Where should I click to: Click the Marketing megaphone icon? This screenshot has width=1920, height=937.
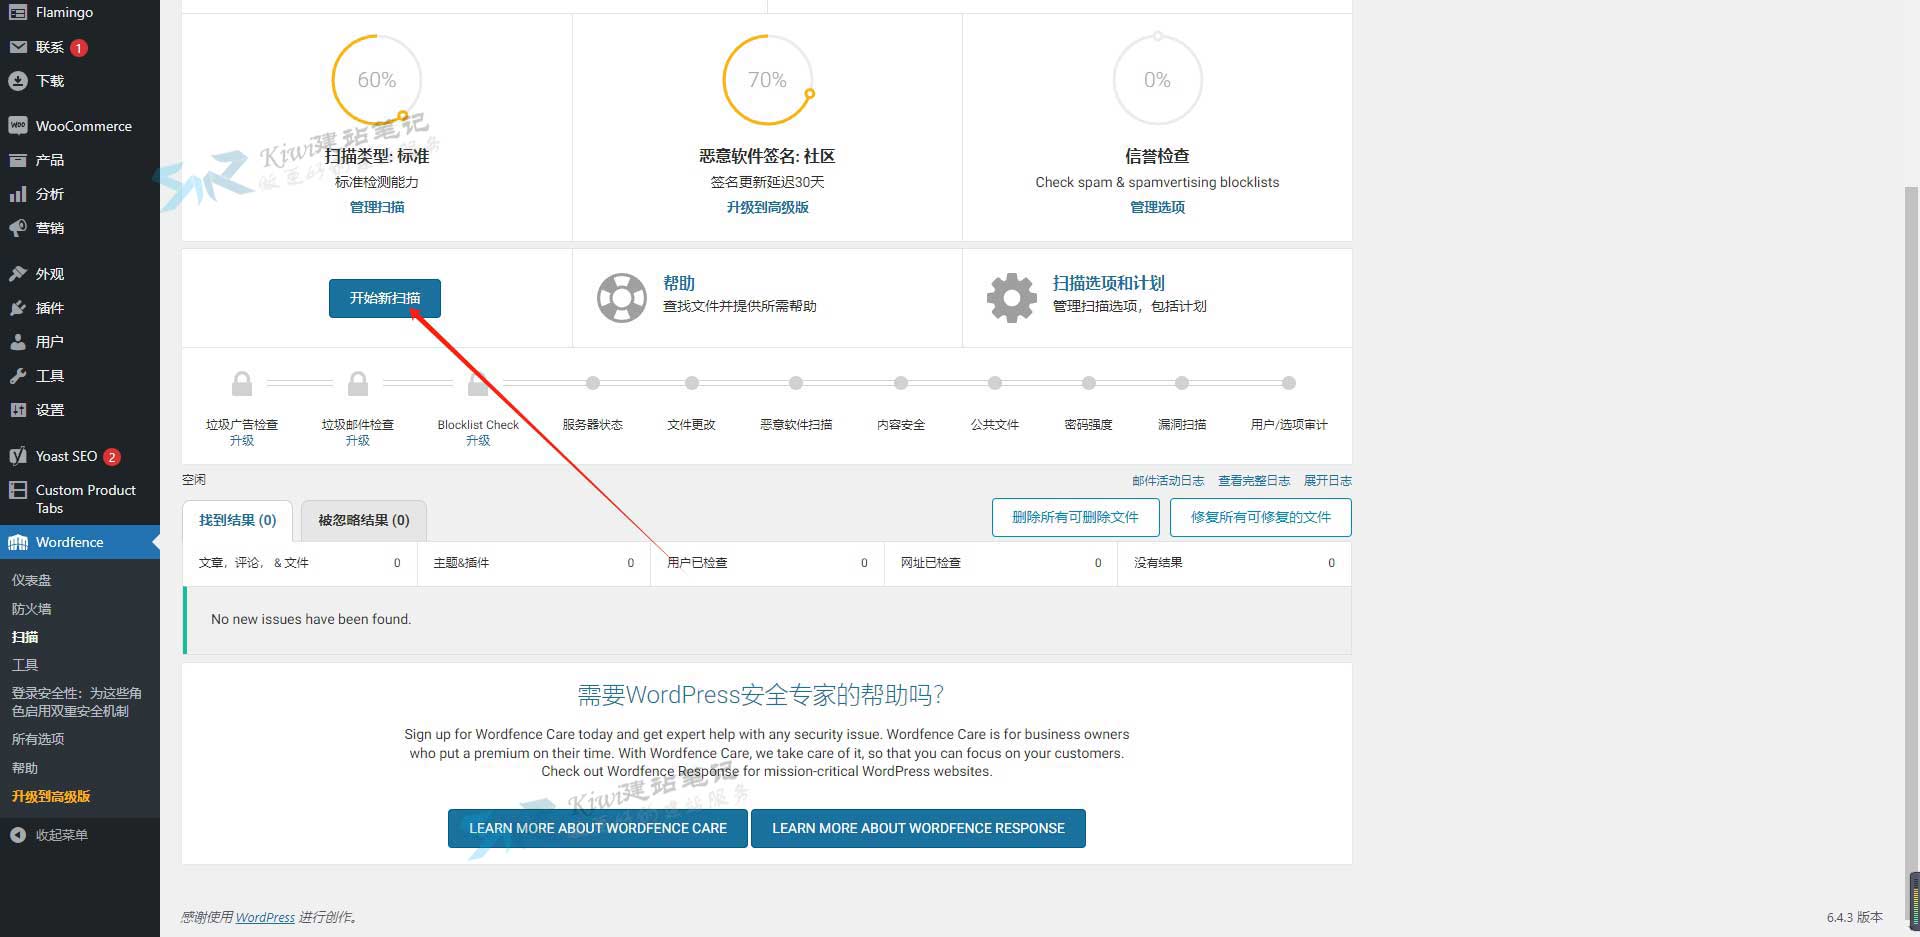18,228
